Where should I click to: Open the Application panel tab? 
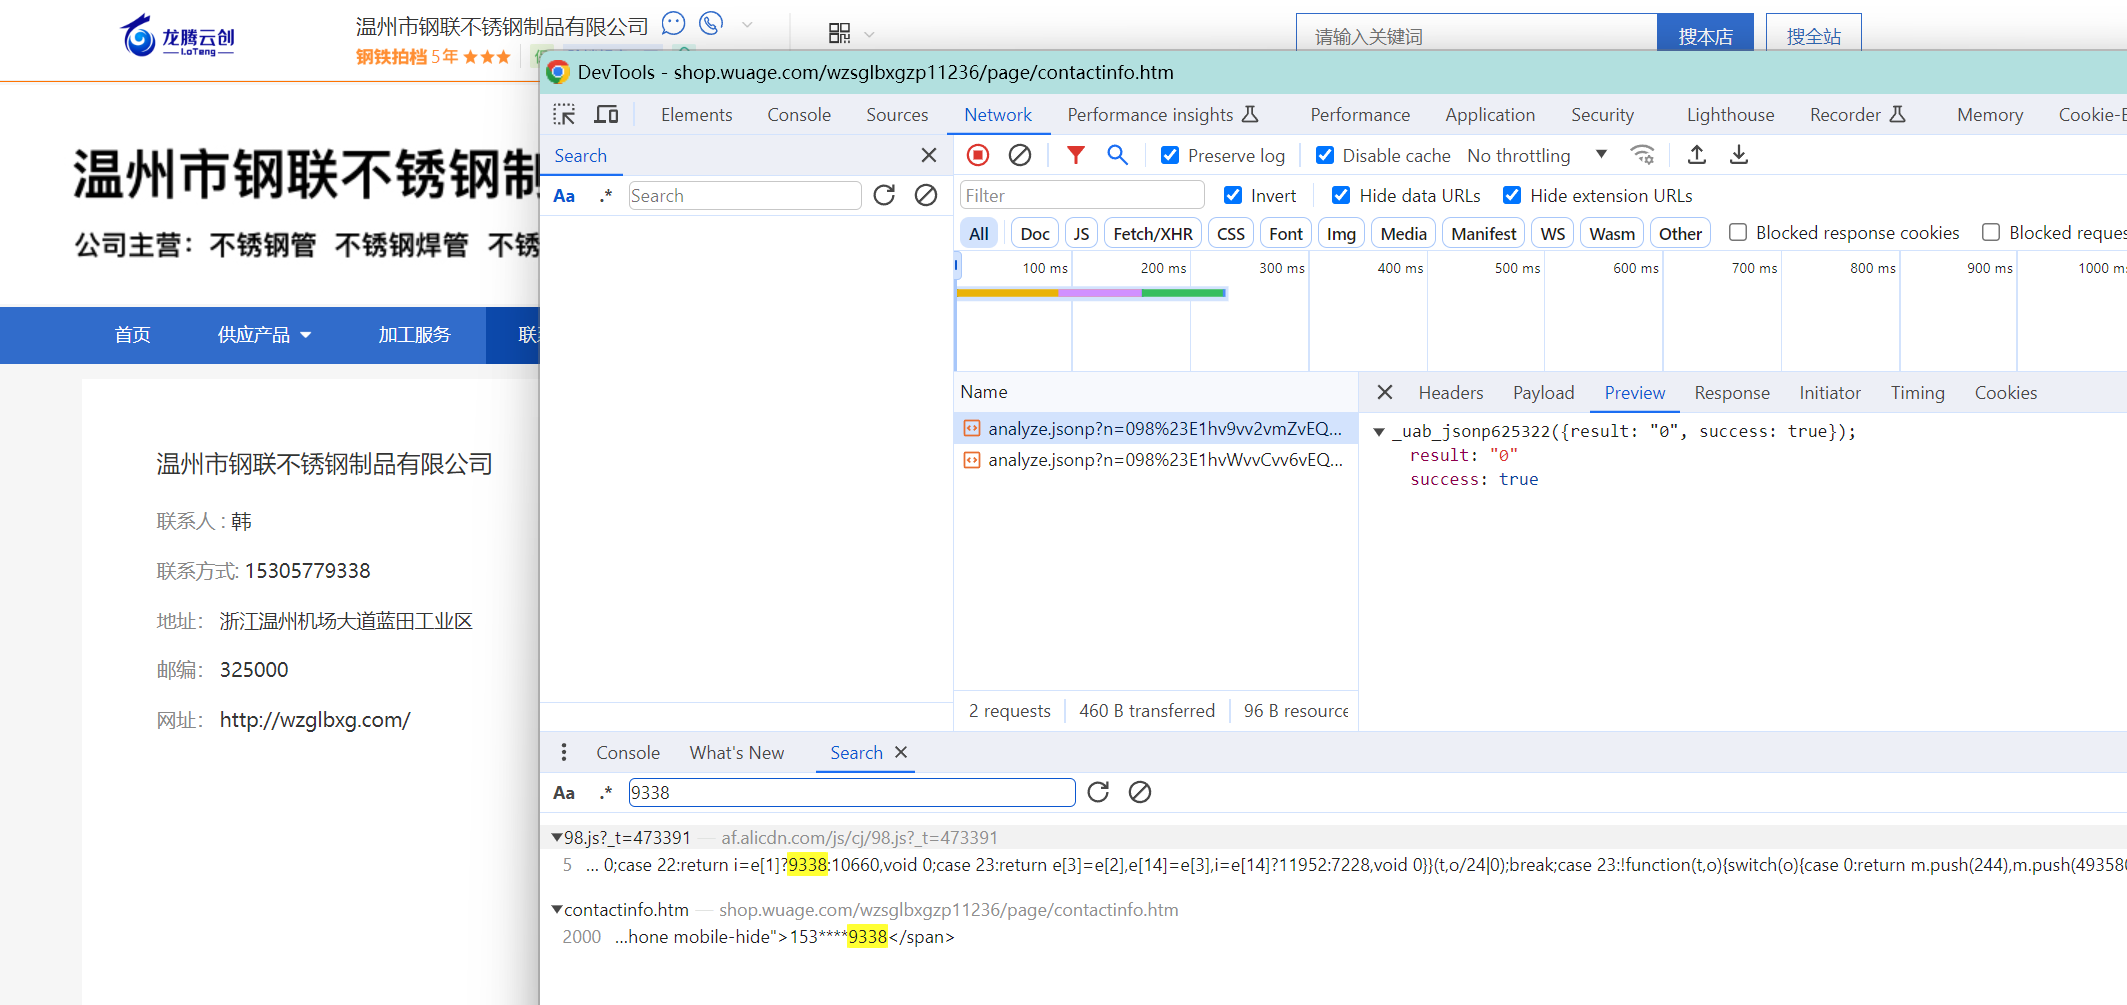[1490, 115]
